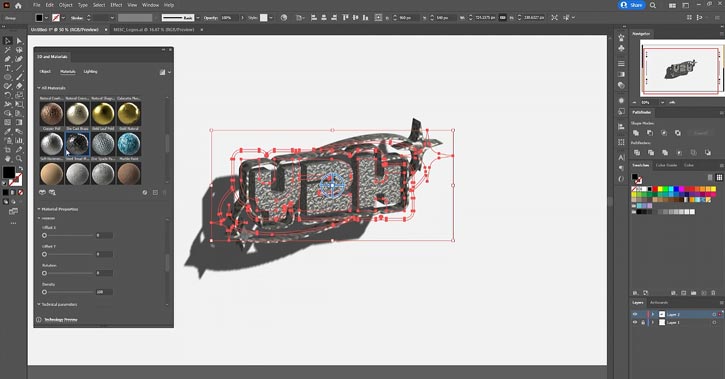Click add new material icon
Viewport: 725px width, 379px height.
[x=155, y=192]
